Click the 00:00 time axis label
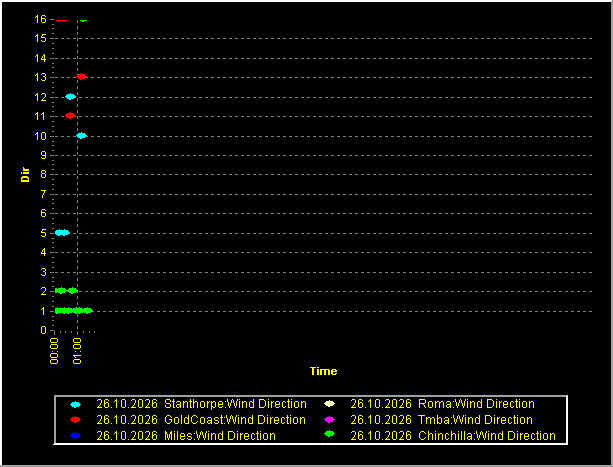Screen dimensions: 613x467 click(x=54, y=351)
